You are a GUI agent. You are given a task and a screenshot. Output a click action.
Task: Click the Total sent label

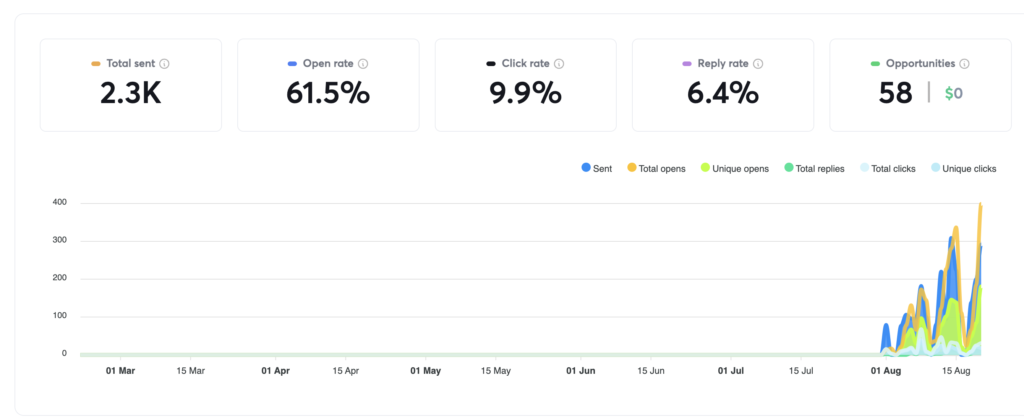pyautogui.click(x=131, y=64)
